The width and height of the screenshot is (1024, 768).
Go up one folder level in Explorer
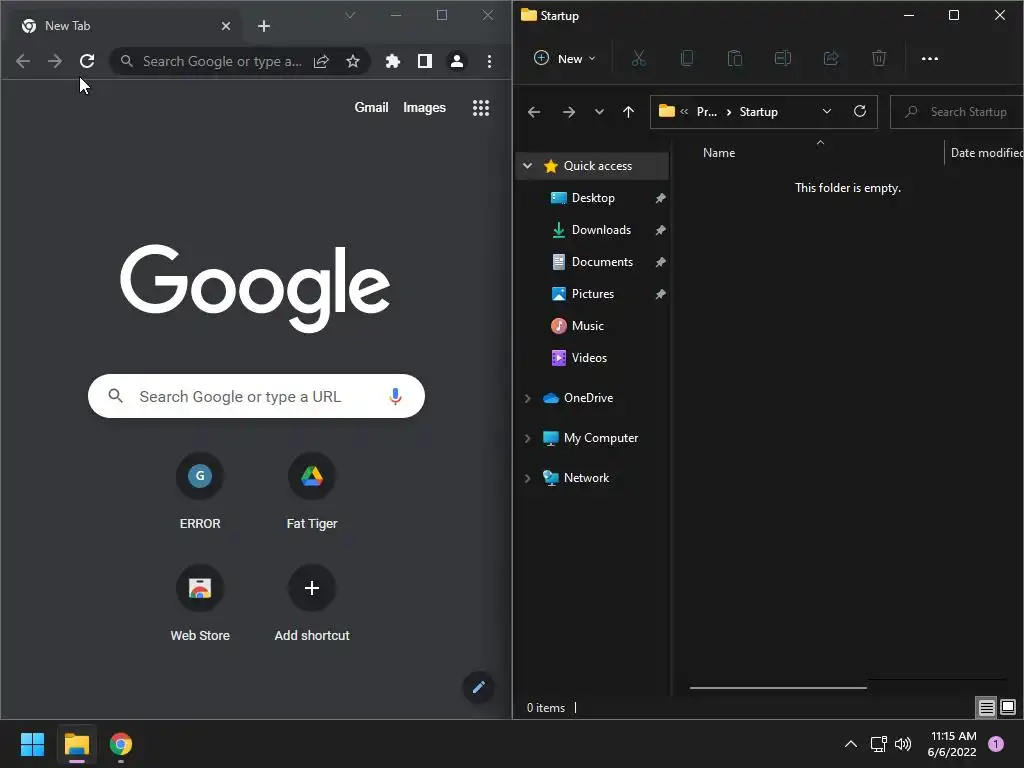coord(628,112)
